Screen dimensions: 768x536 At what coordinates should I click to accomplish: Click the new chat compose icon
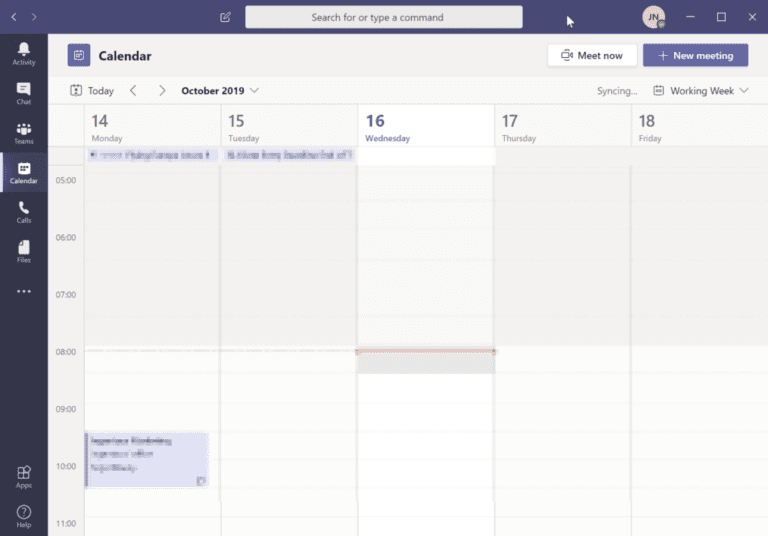point(225,17)
